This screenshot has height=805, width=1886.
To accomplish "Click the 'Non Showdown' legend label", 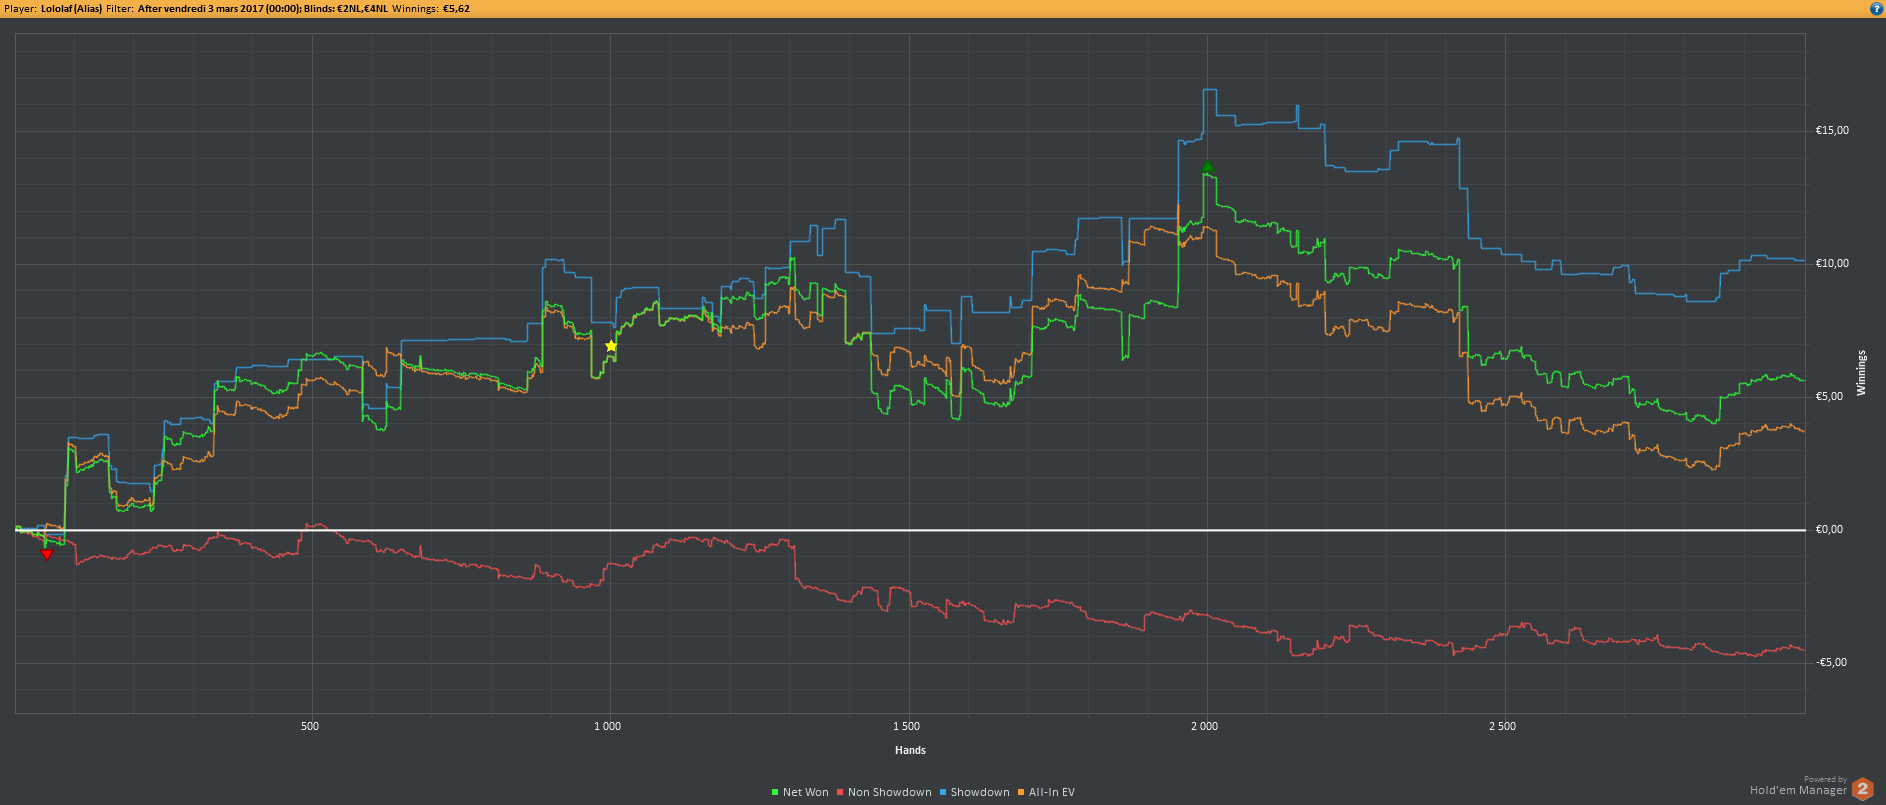I will pos(890,793).
